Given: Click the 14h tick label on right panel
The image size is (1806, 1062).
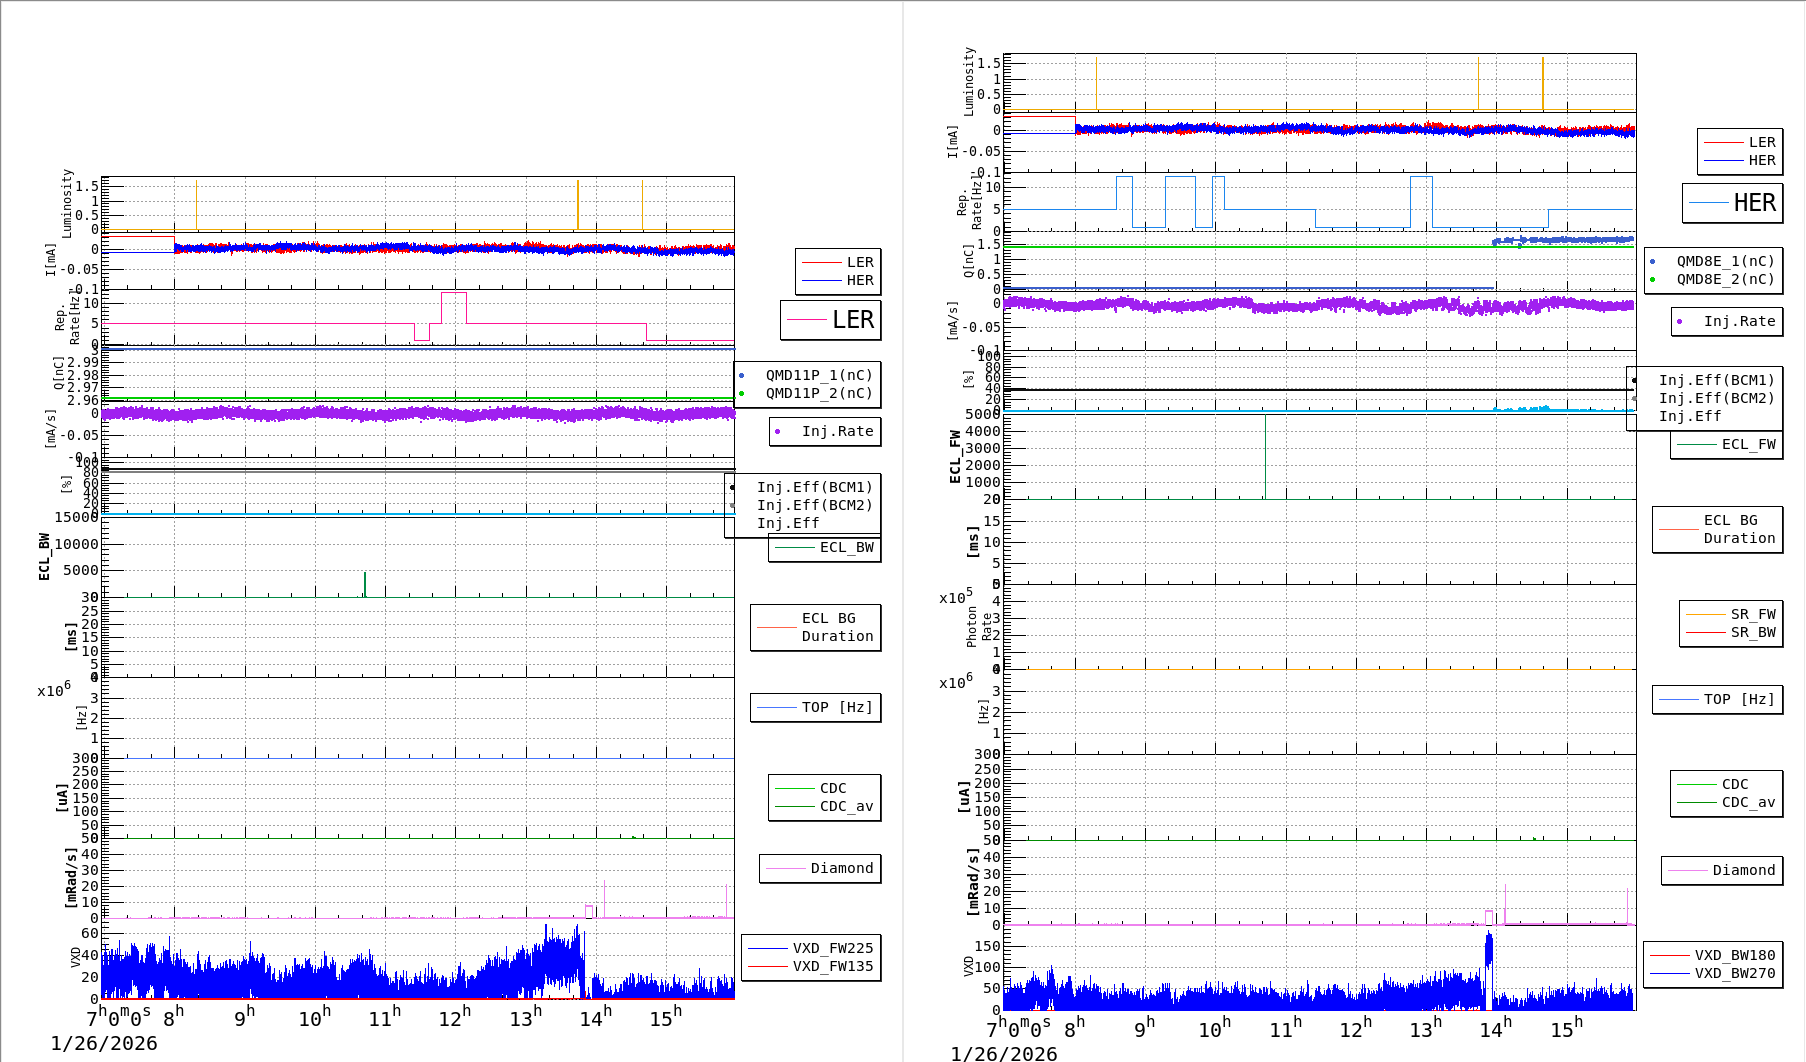Looking at the screenshot, I should [1495, 1028].
